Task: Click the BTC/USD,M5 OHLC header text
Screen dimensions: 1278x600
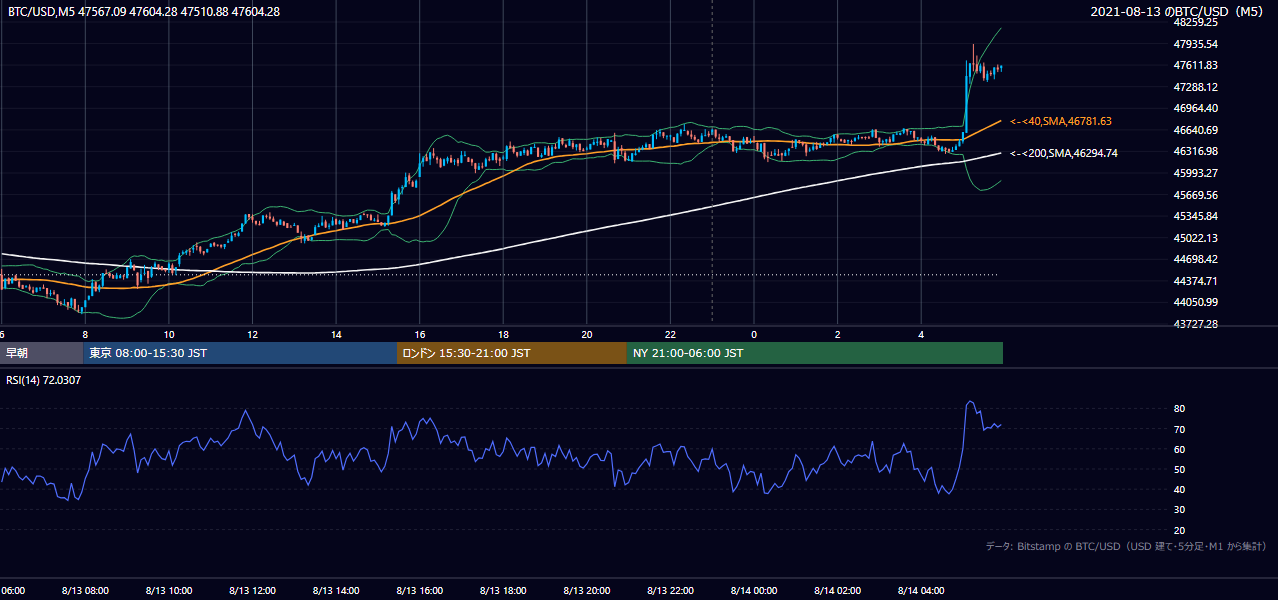Action: click(144, 12)
